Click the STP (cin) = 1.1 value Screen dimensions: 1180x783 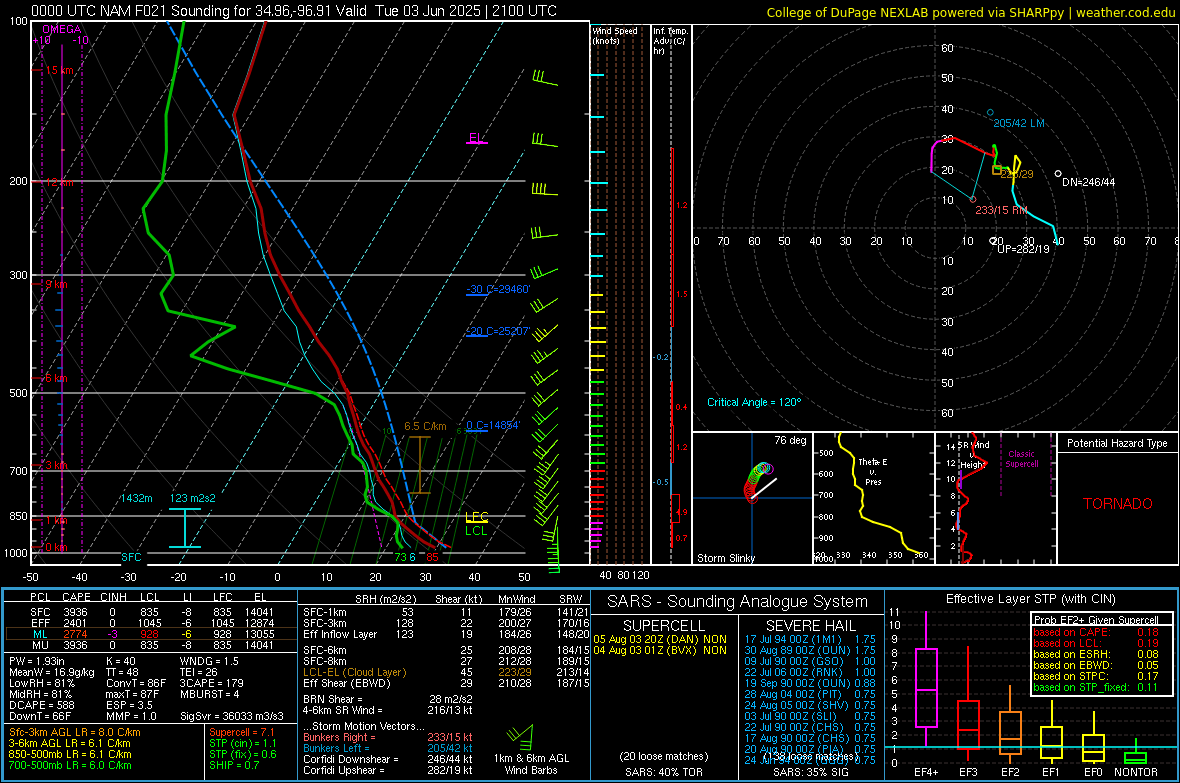pyautogui.click(x=243, y=743)
